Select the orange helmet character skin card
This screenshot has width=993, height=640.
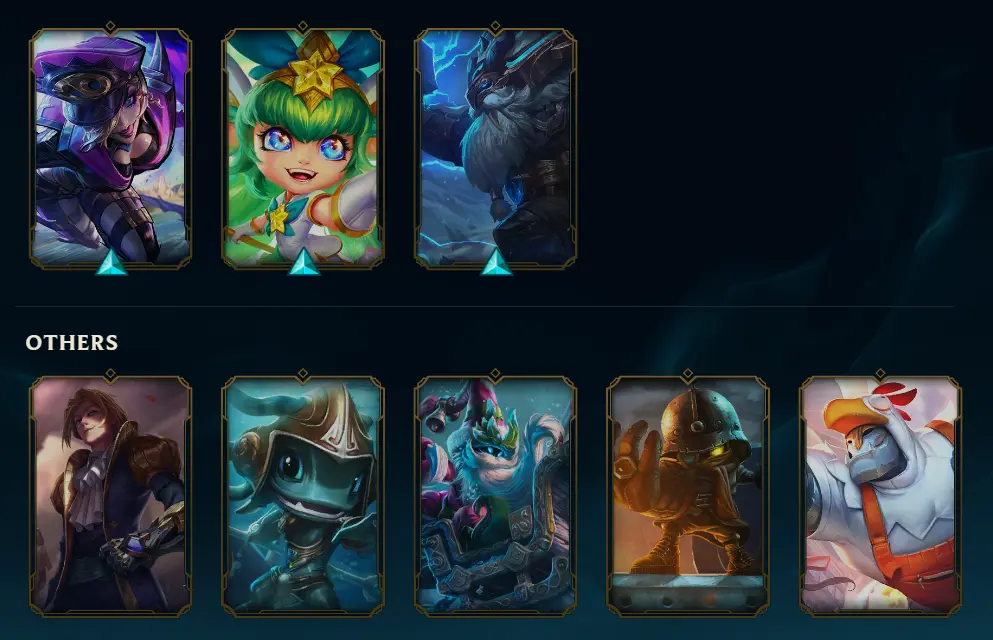pyautogui.click(x=688, y=496)
